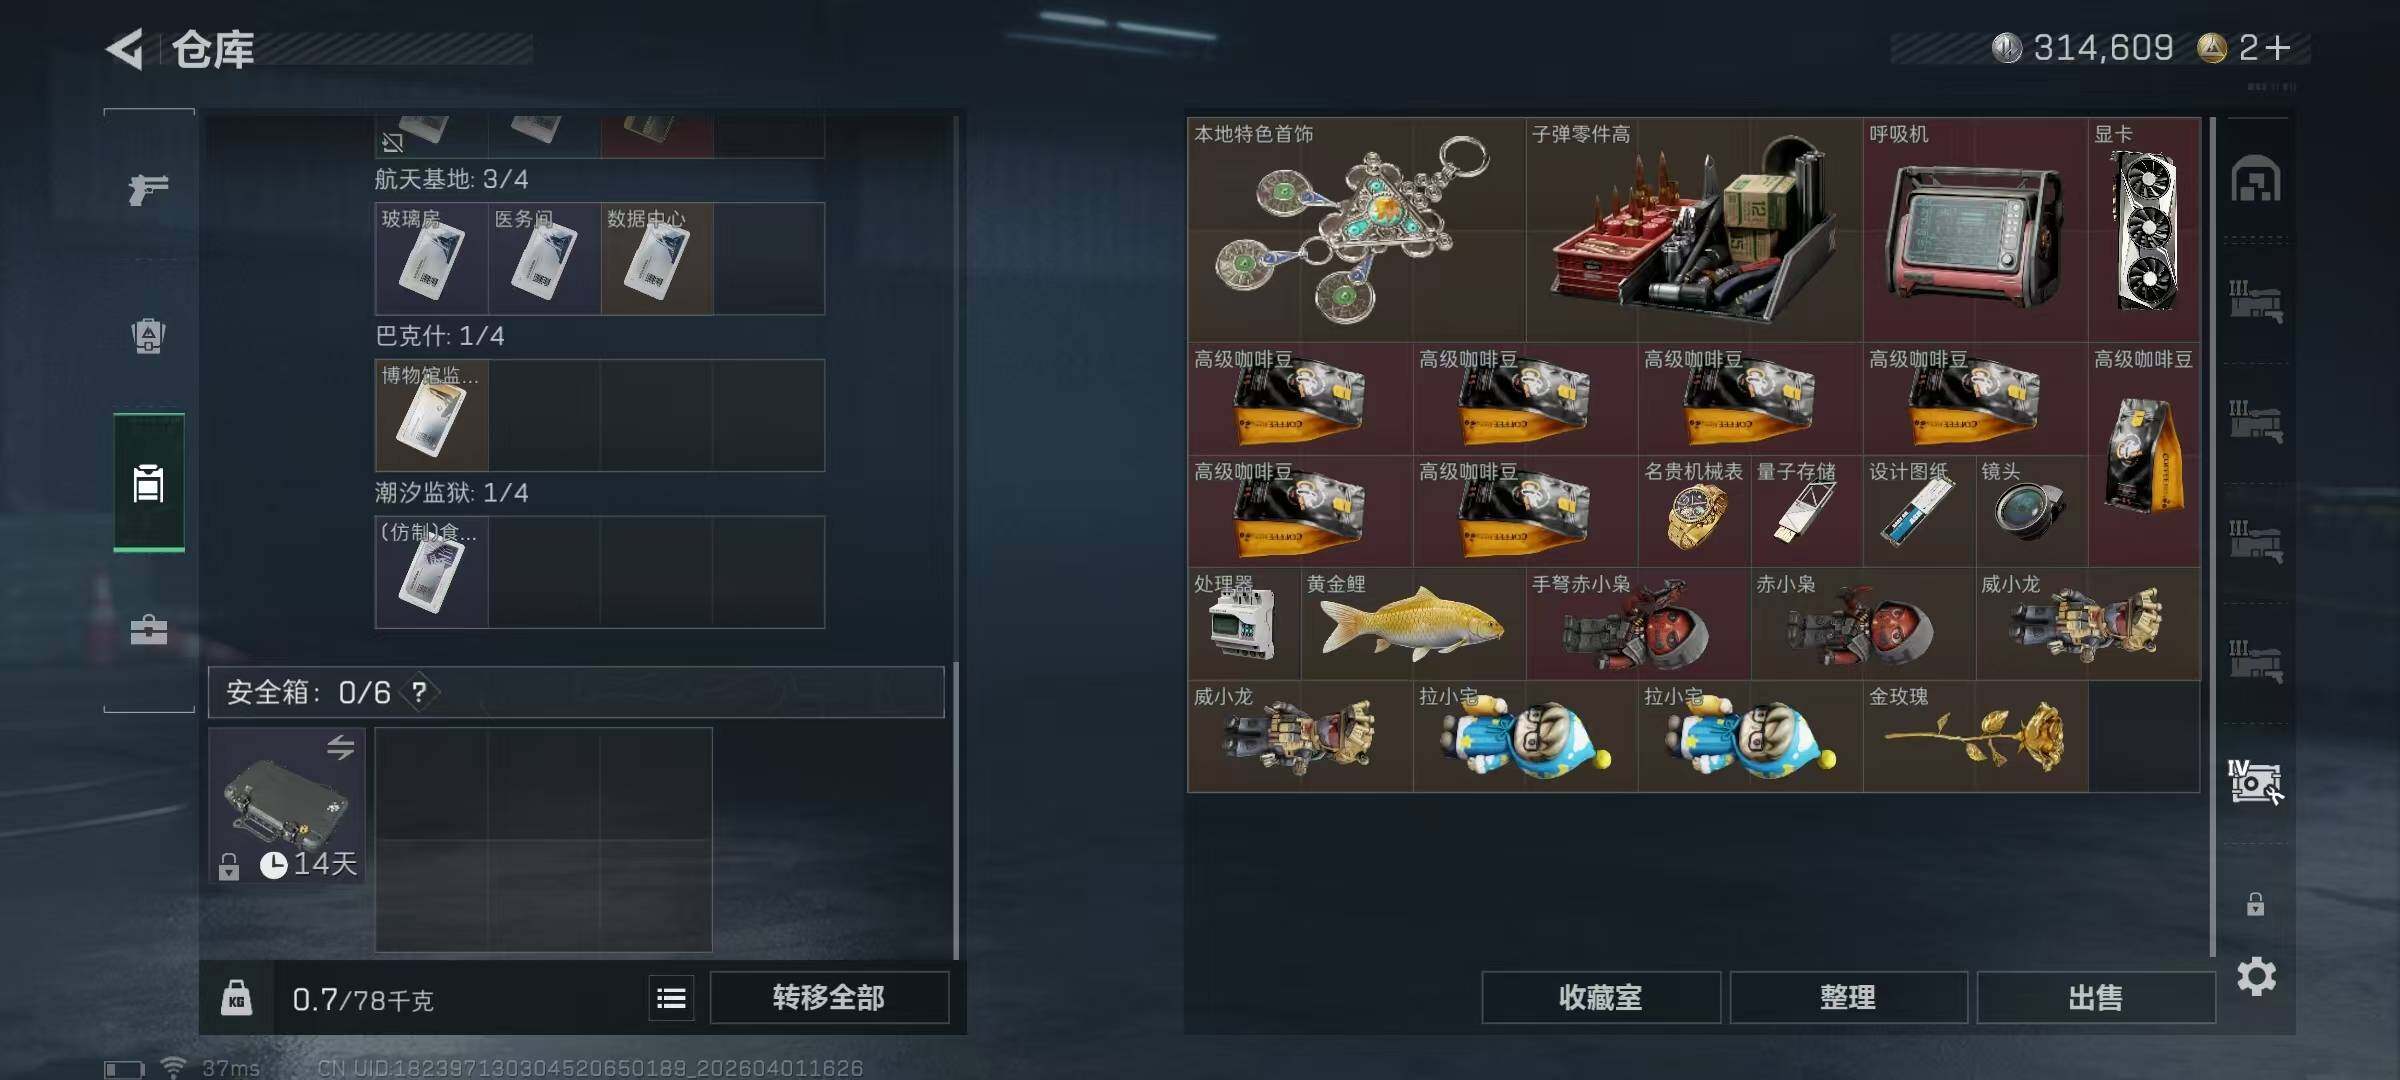The width and height of the screenshot is (2400, 1080).
Task: Click the 转移全部 button
Action: click(829, 997)
